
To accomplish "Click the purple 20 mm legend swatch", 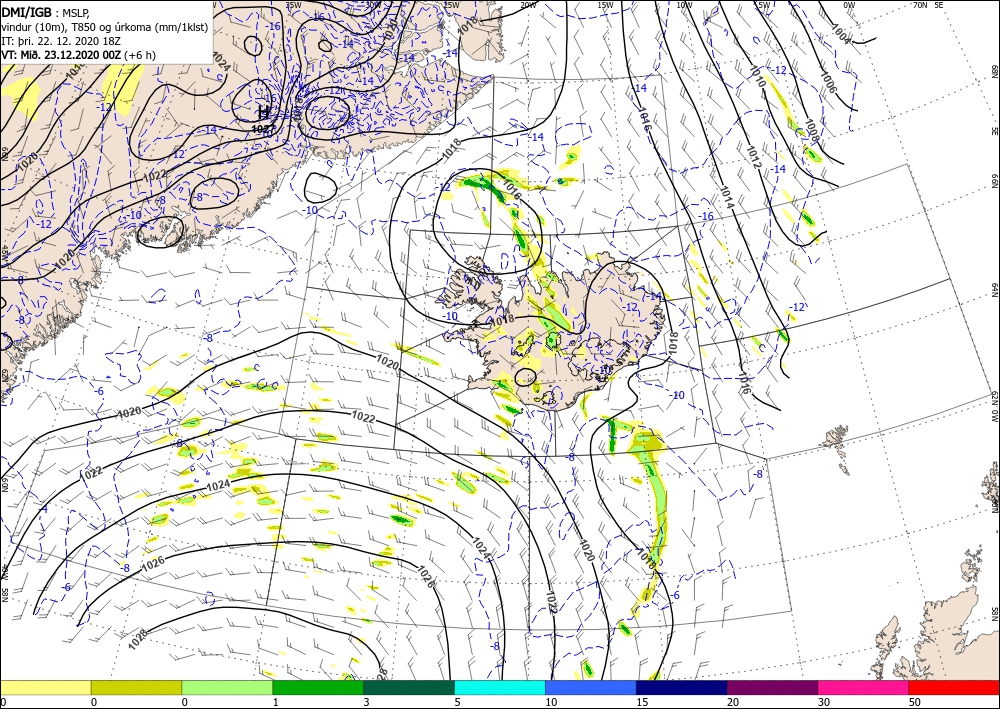I will pos(772,687).
